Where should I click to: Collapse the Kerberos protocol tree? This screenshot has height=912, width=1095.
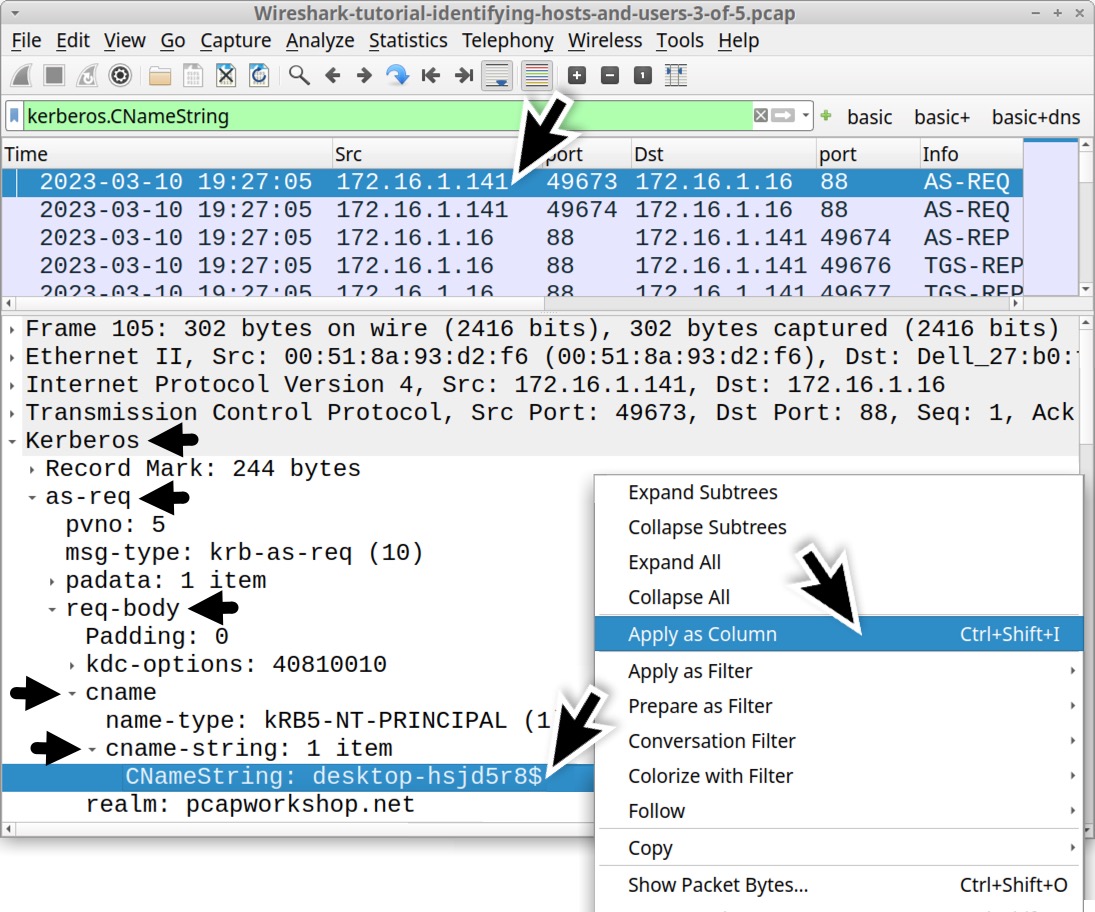click(x=10, y=440)
